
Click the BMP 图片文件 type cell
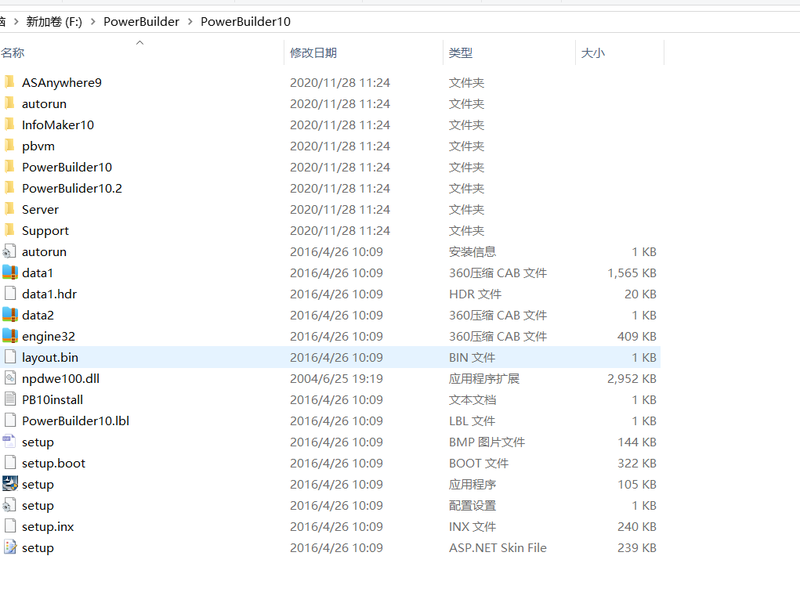point(487,442)
